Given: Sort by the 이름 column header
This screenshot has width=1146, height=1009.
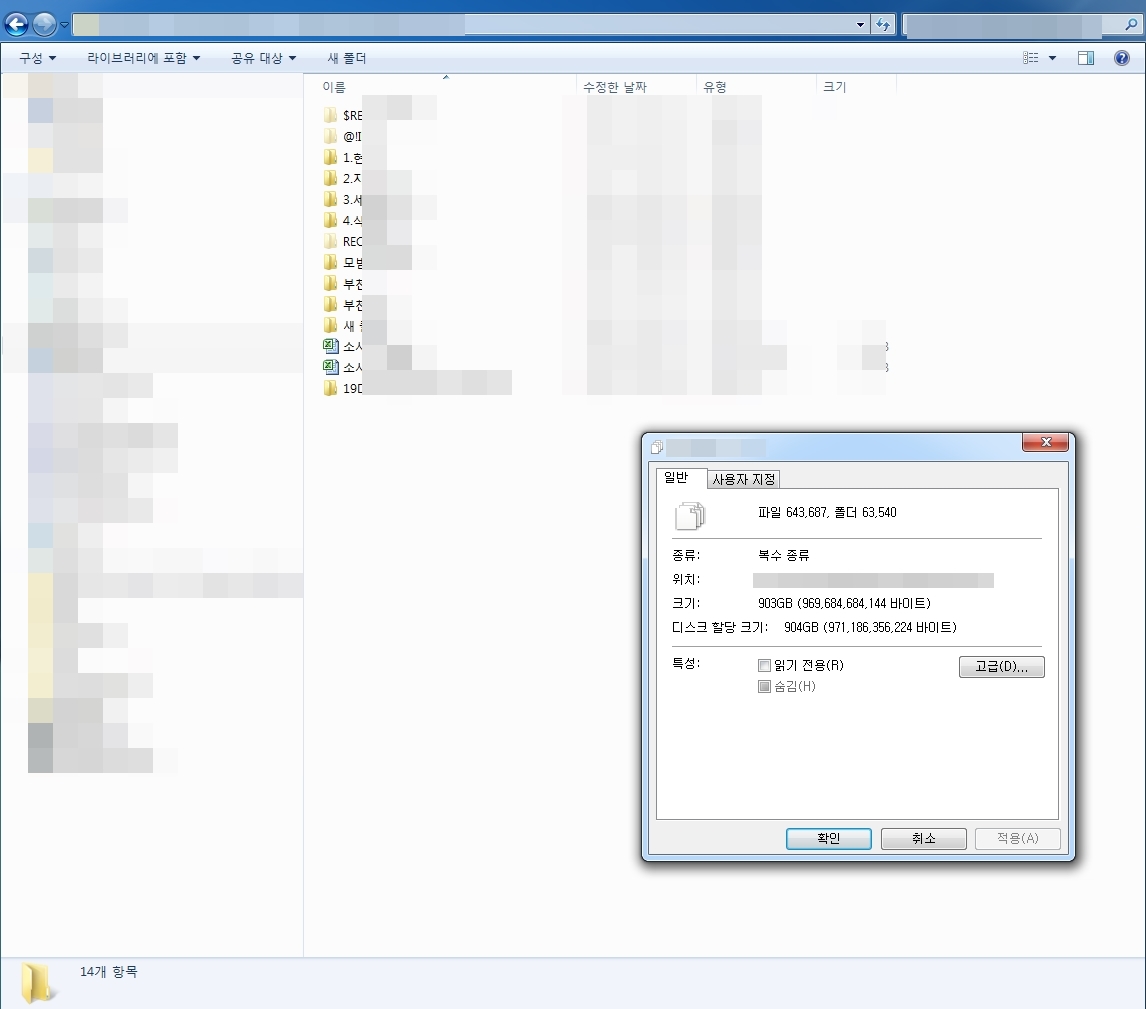Looking at the screenshot, I should [x=446, y=86].
